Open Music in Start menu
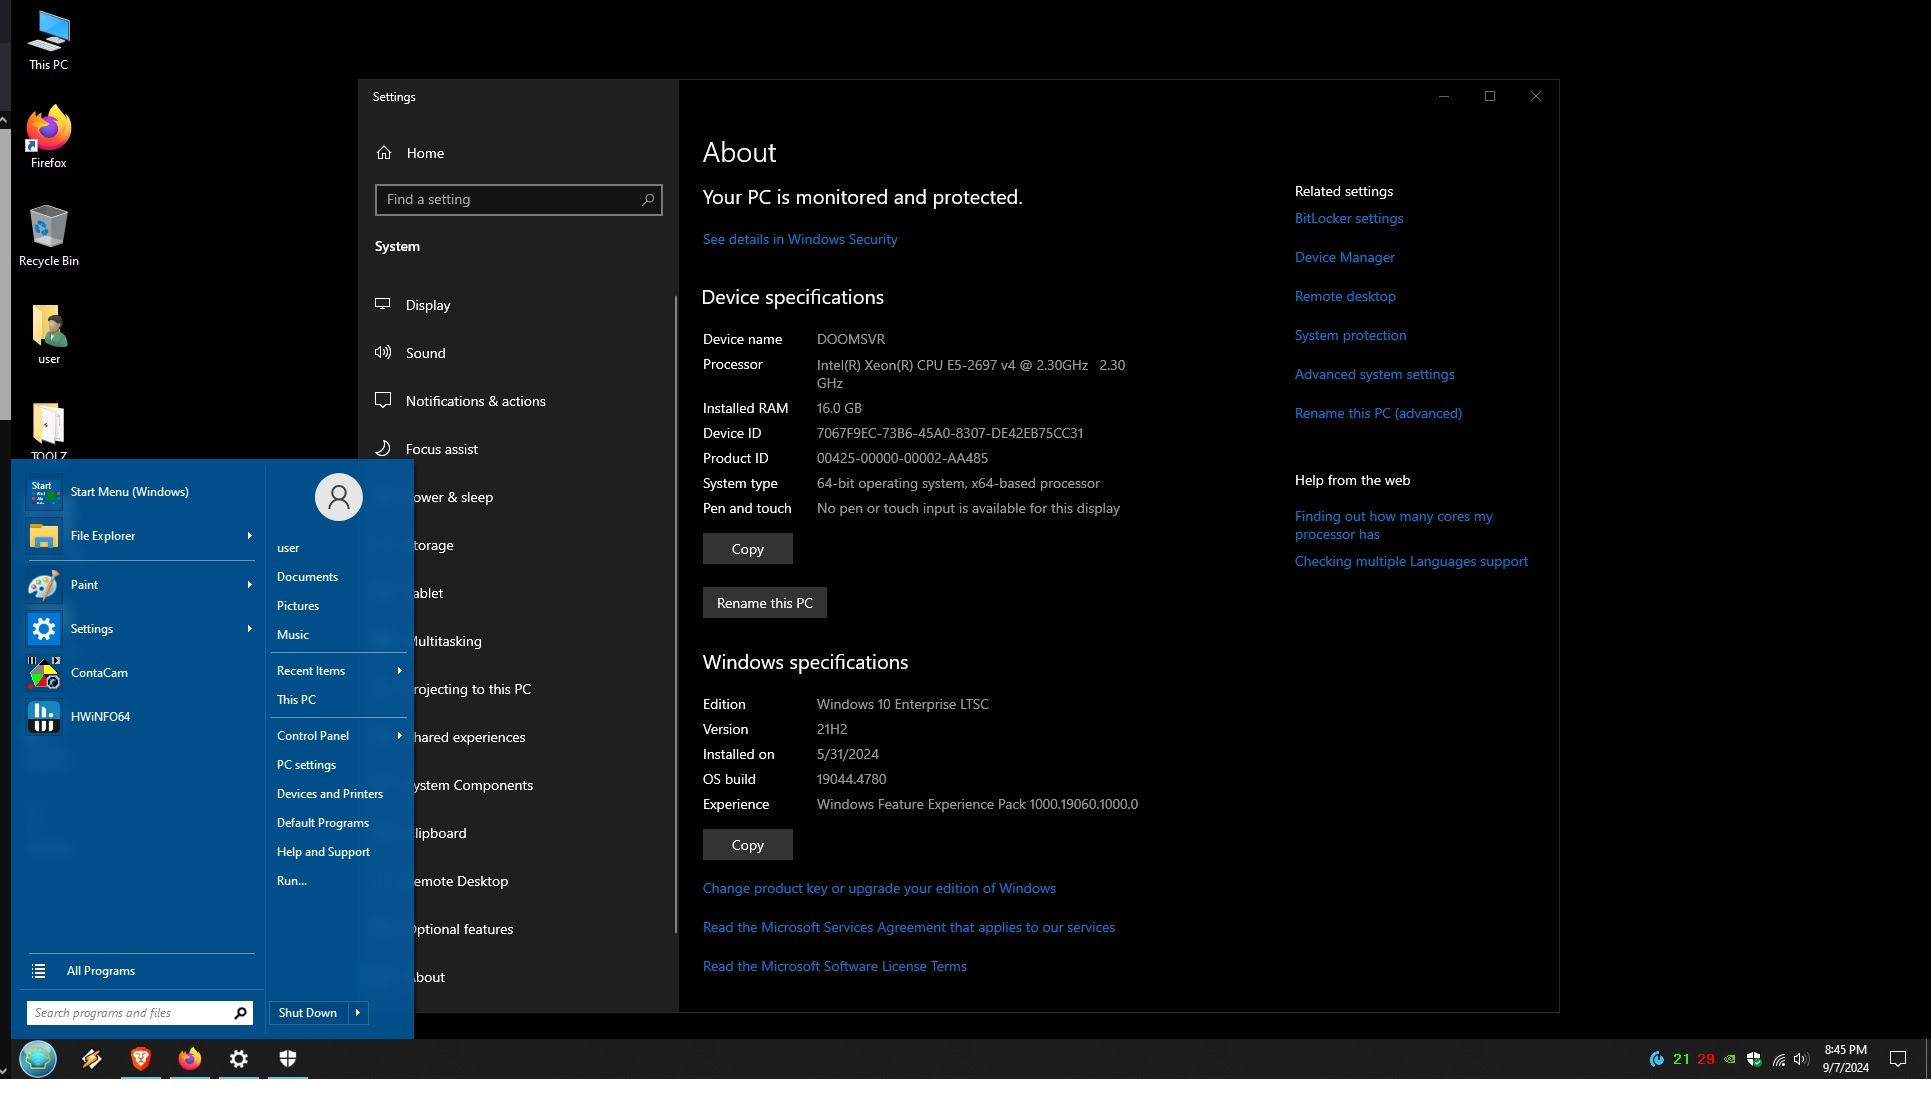This screenshot has width=1931, height=1097. (x=293, y=635)
